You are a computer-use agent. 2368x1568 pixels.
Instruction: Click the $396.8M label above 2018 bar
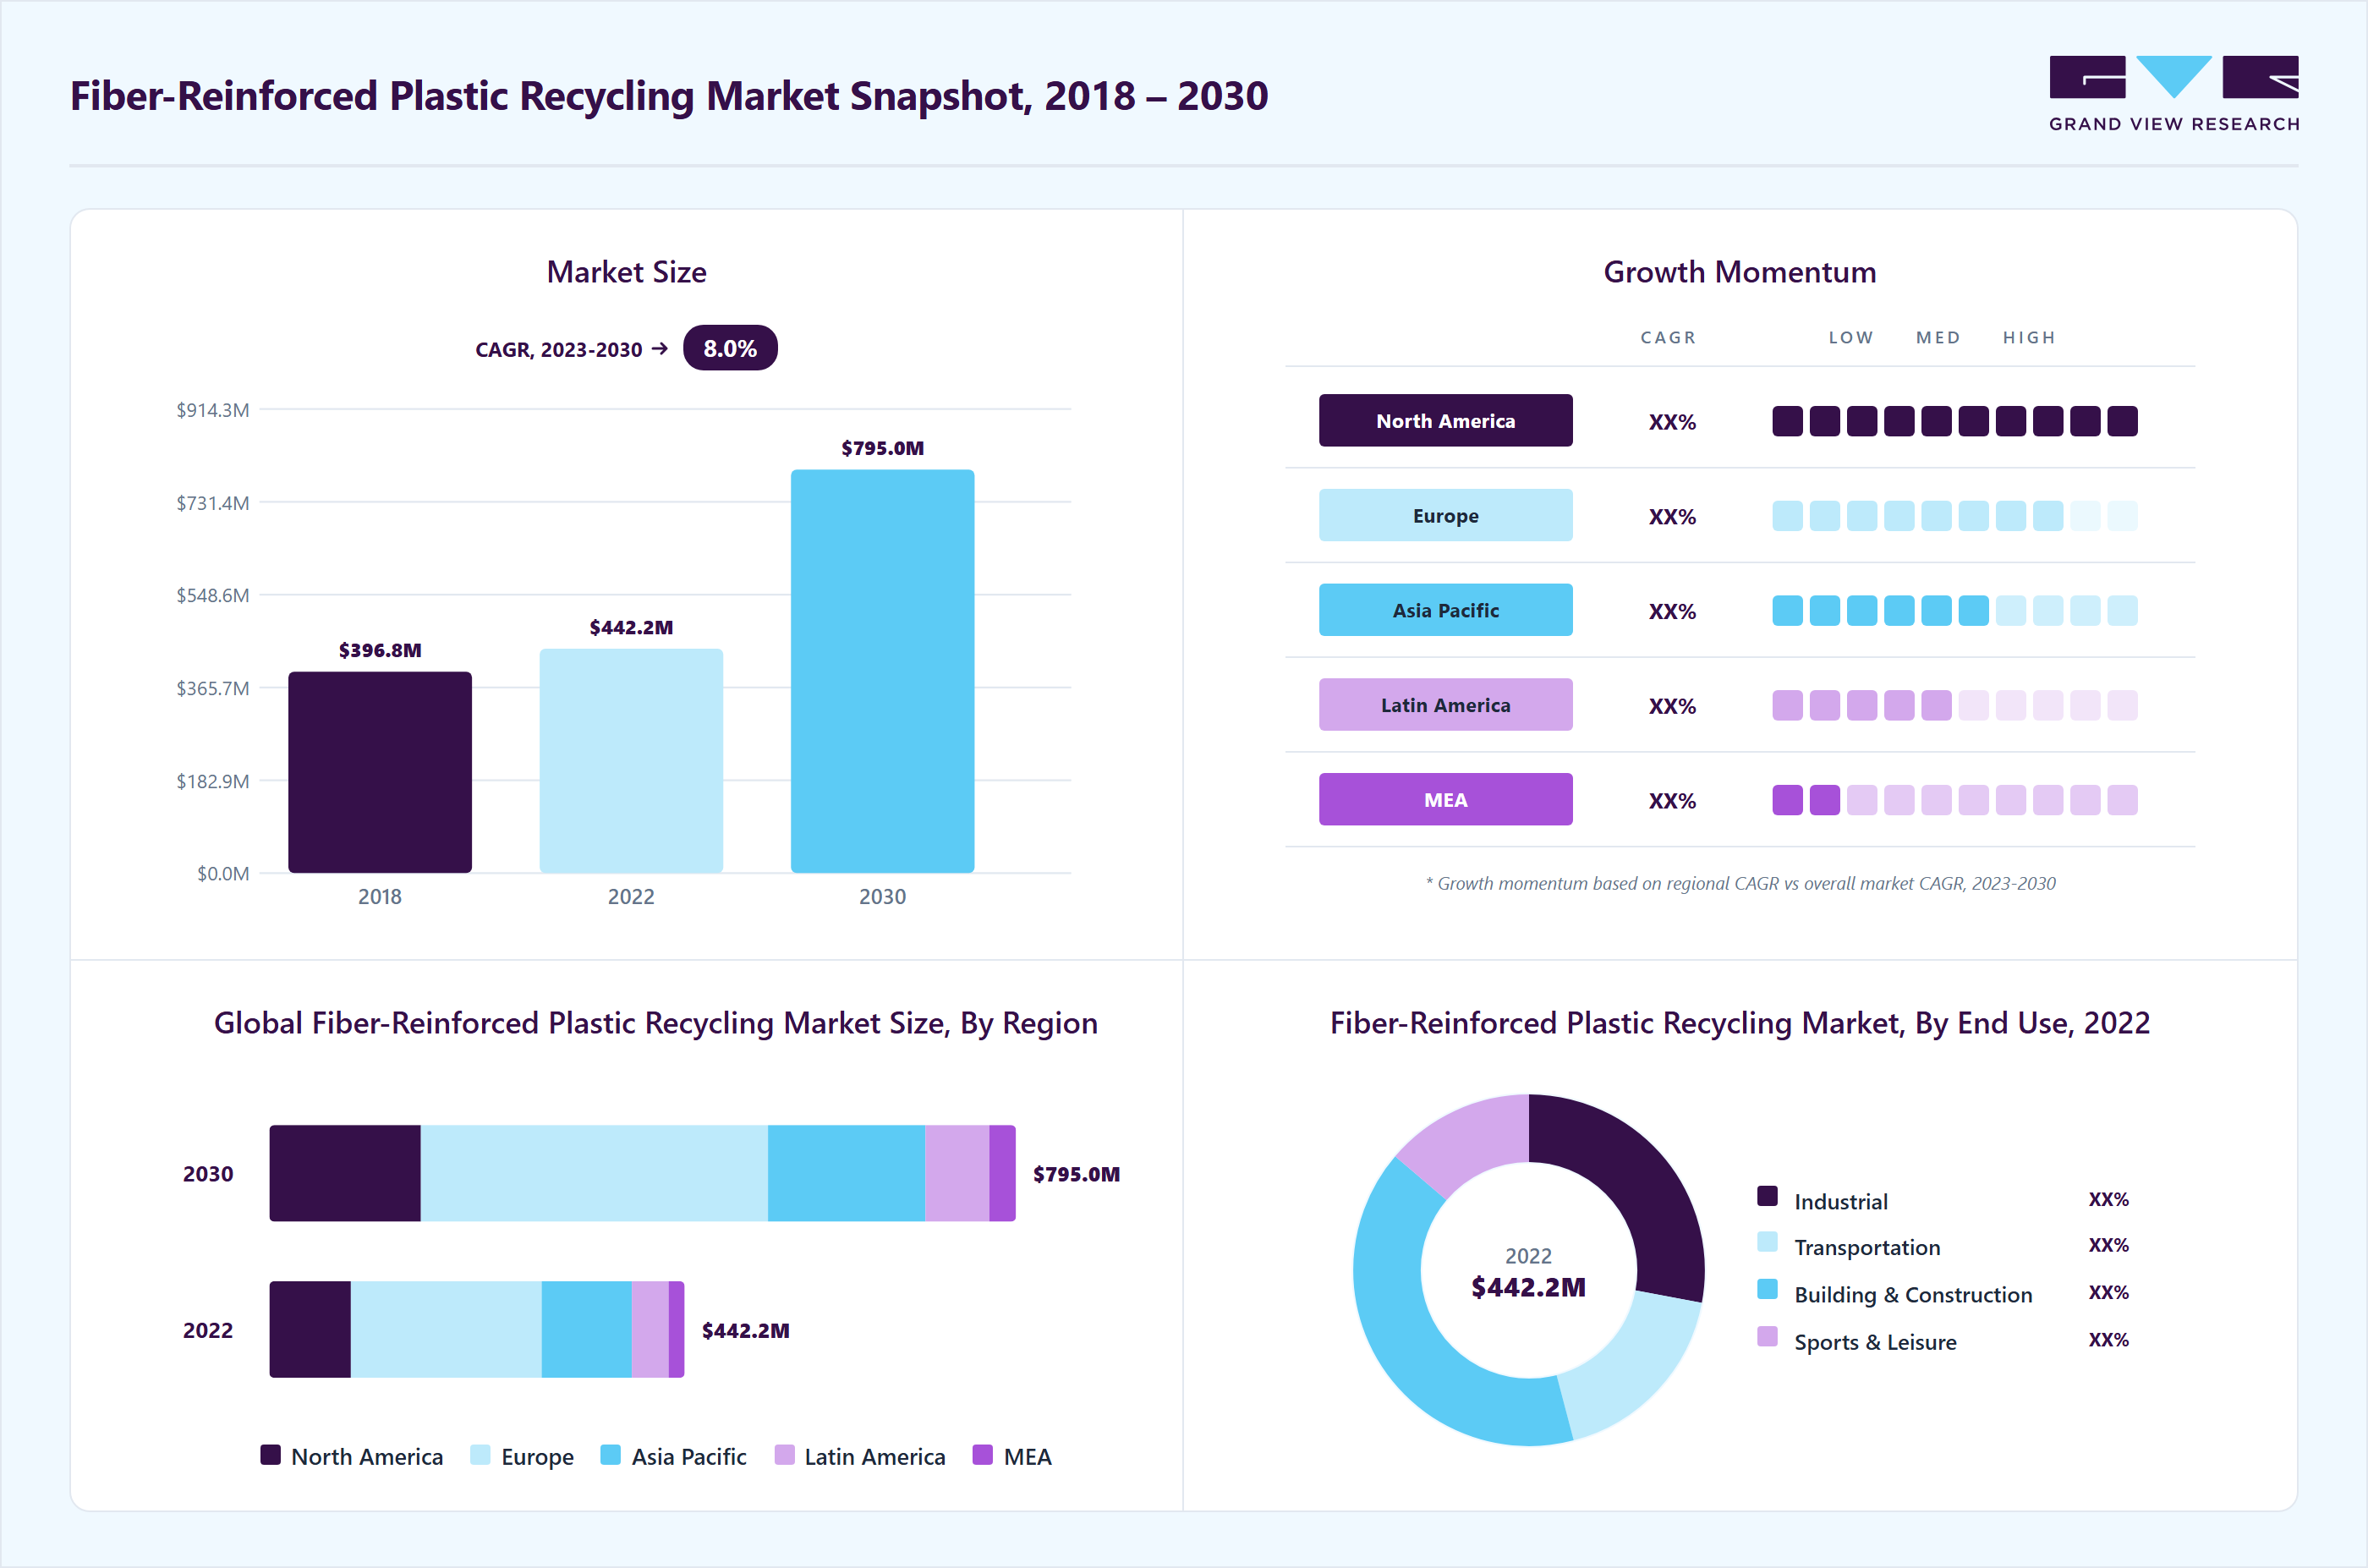pos(380,650)
